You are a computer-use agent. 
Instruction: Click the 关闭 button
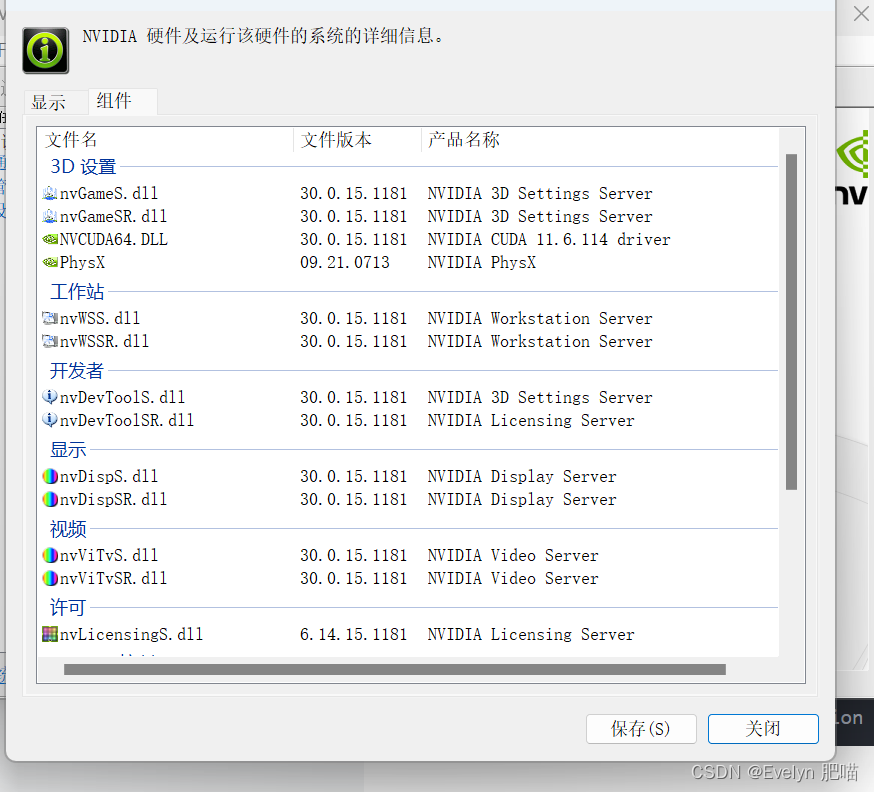(x=762, y=729)
